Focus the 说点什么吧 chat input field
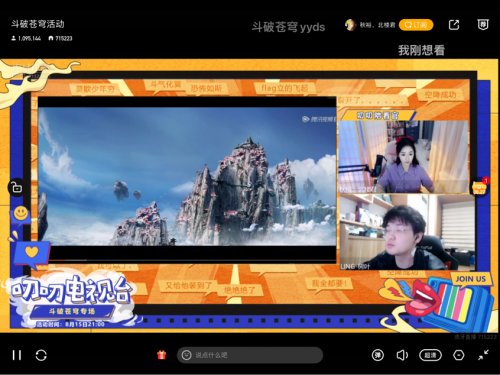Screen dimensions: 500x375 click(x=250, y=355)
